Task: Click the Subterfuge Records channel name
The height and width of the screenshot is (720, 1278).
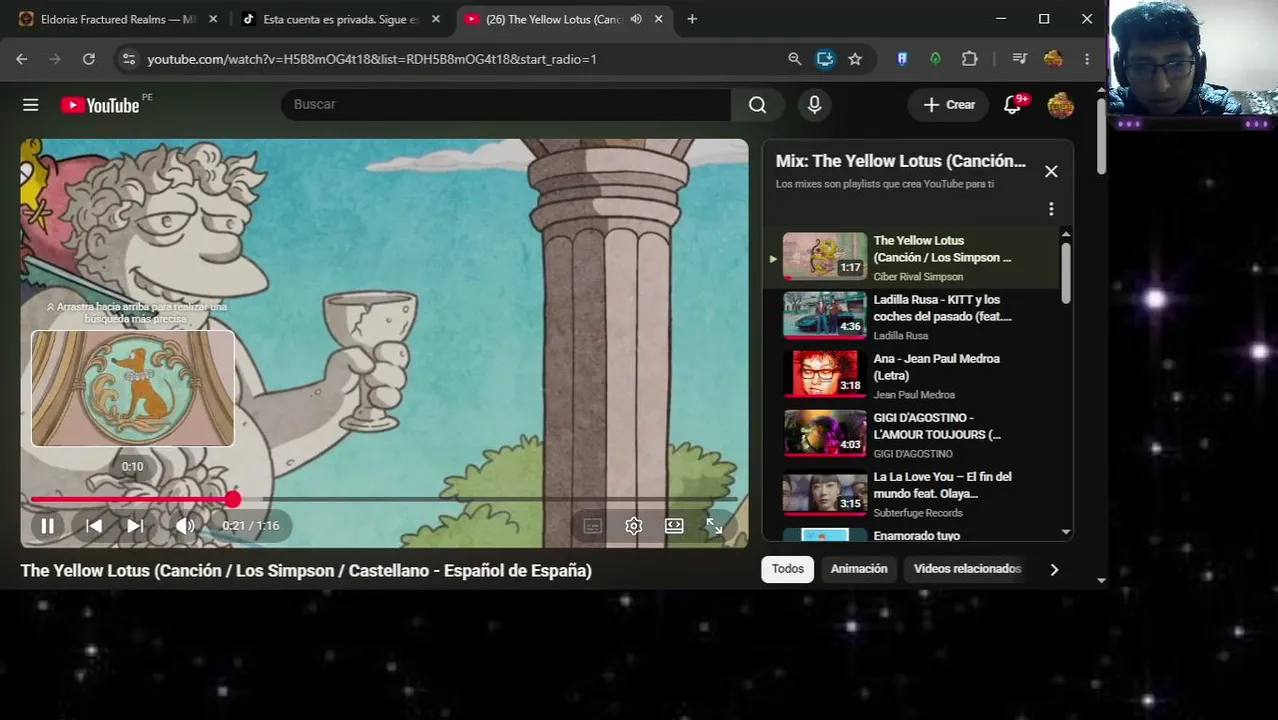Action: point(918,513)
